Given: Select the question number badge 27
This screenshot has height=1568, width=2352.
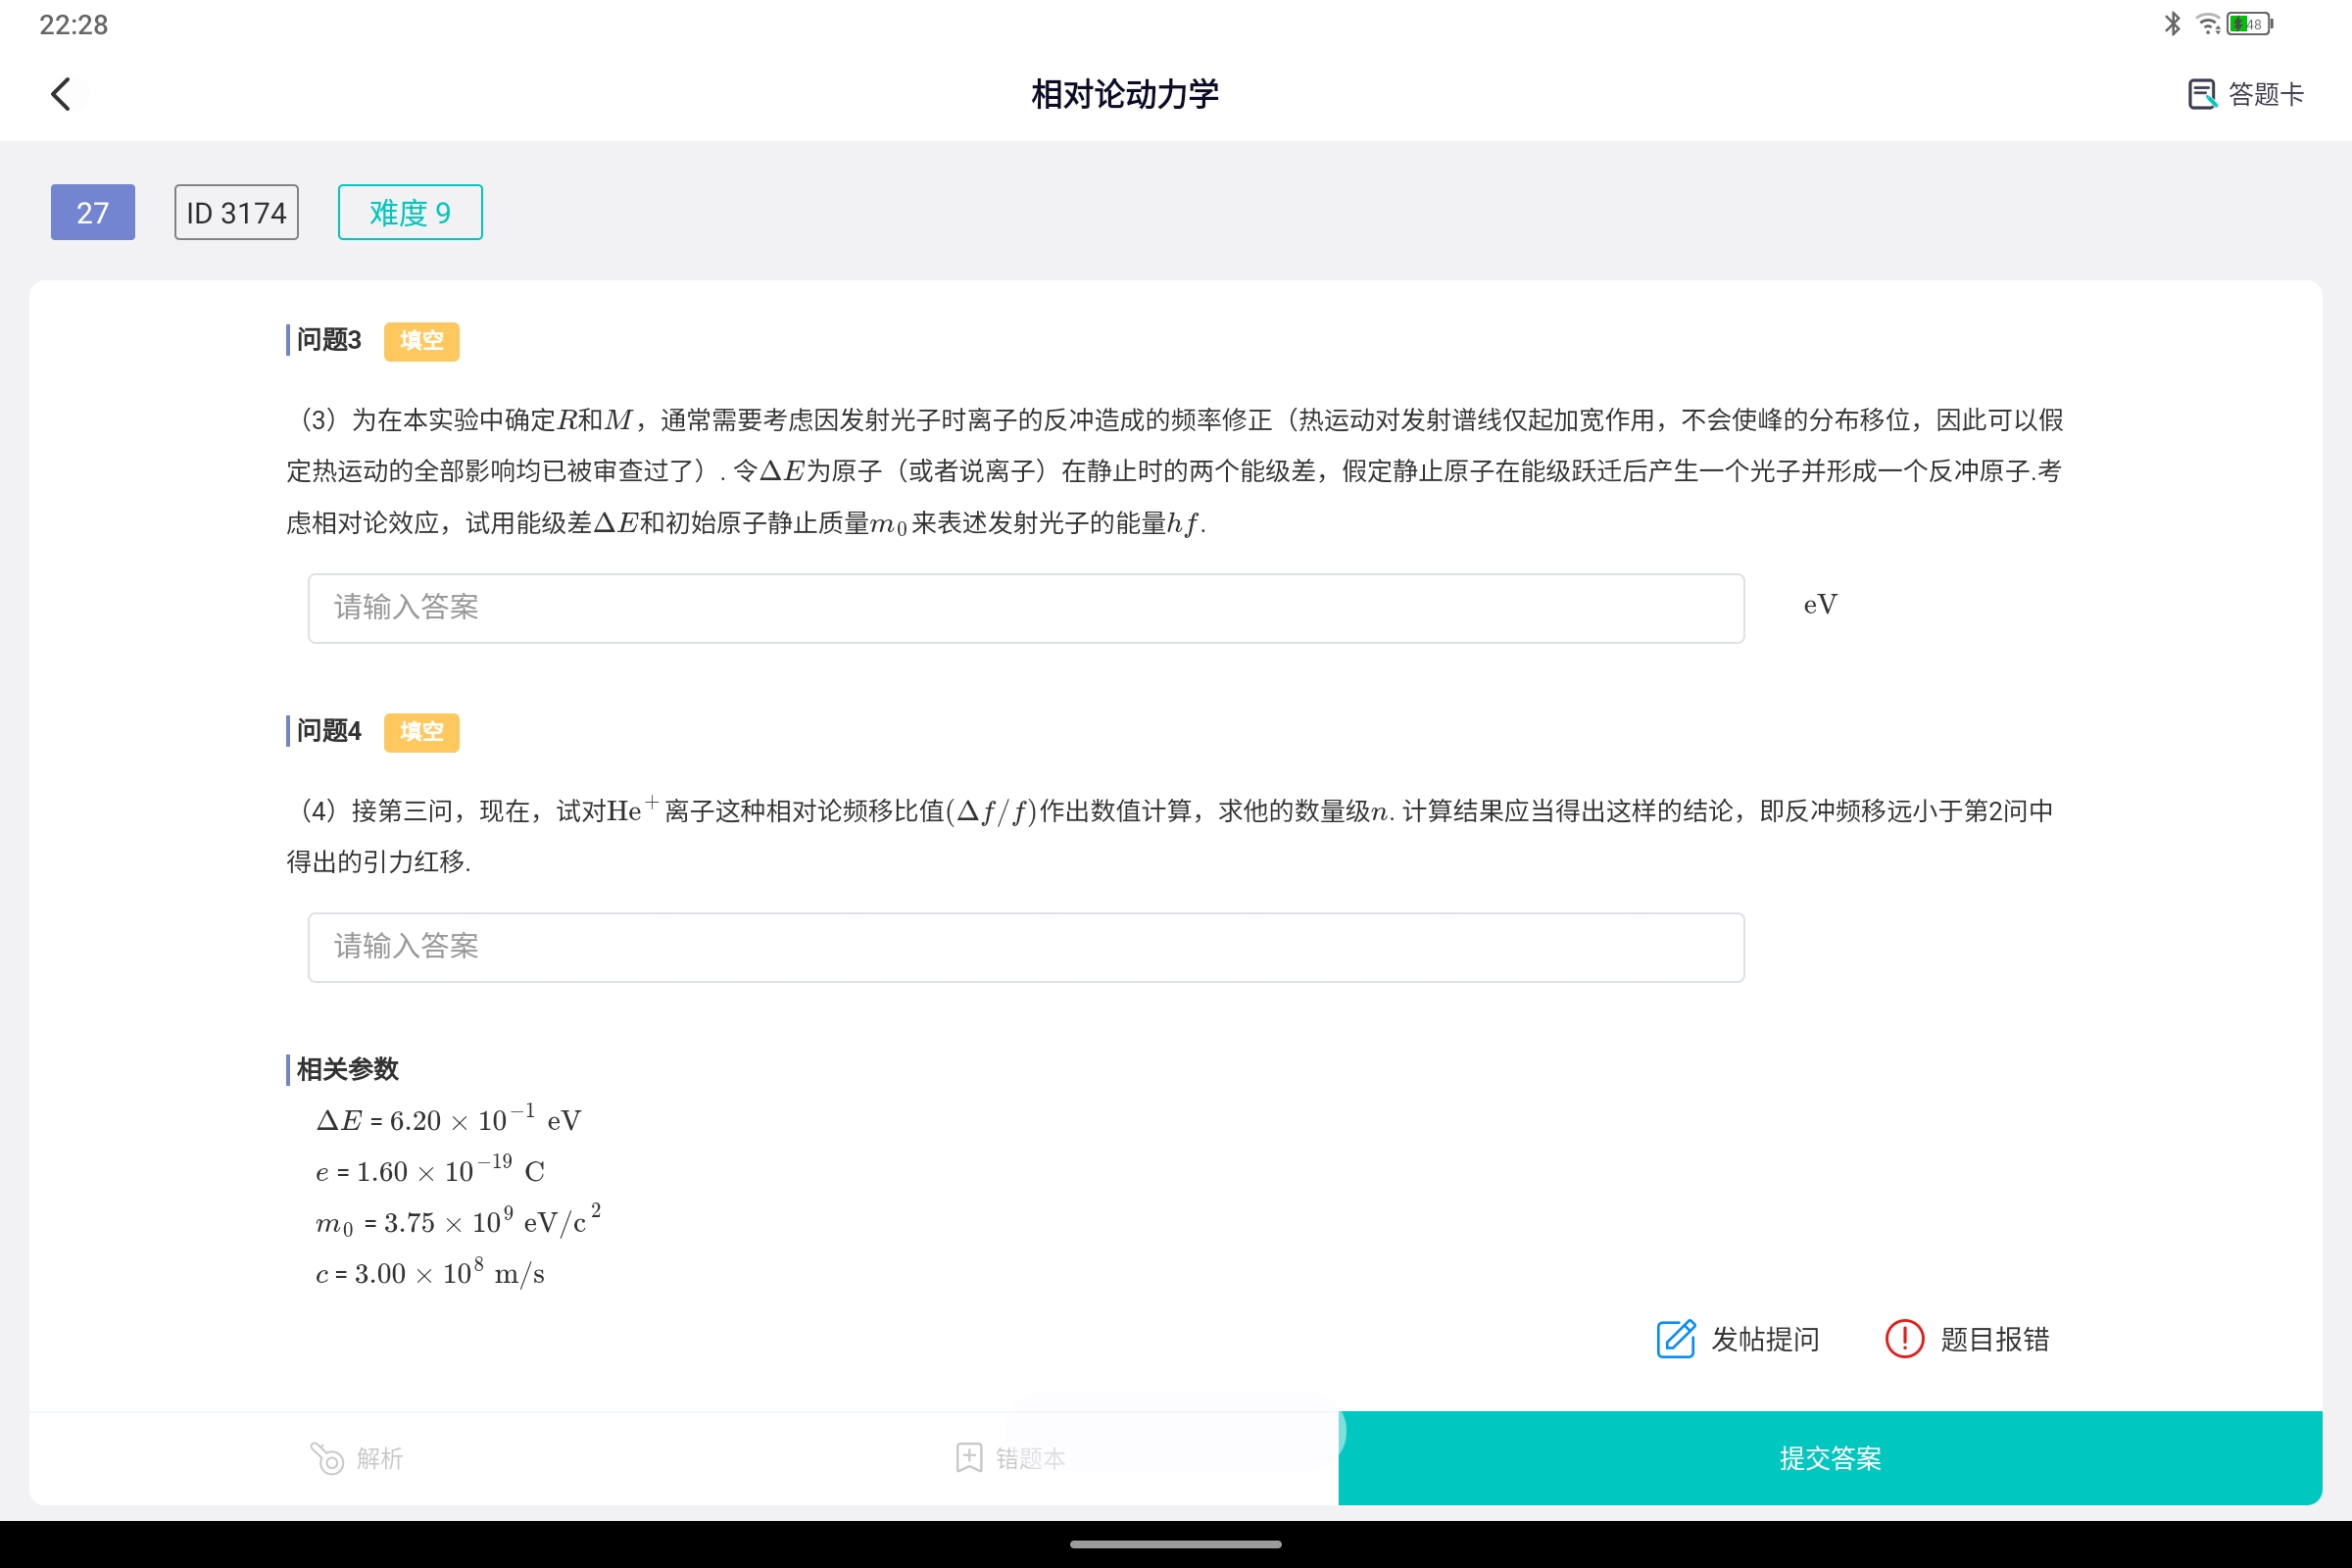Looking at the screenshot, I should [x=92, y=212].
